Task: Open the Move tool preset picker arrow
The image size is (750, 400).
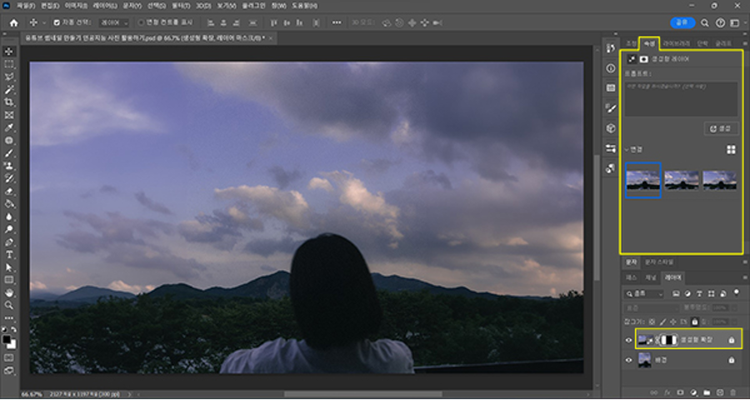Action: click(x=44, y=22)
